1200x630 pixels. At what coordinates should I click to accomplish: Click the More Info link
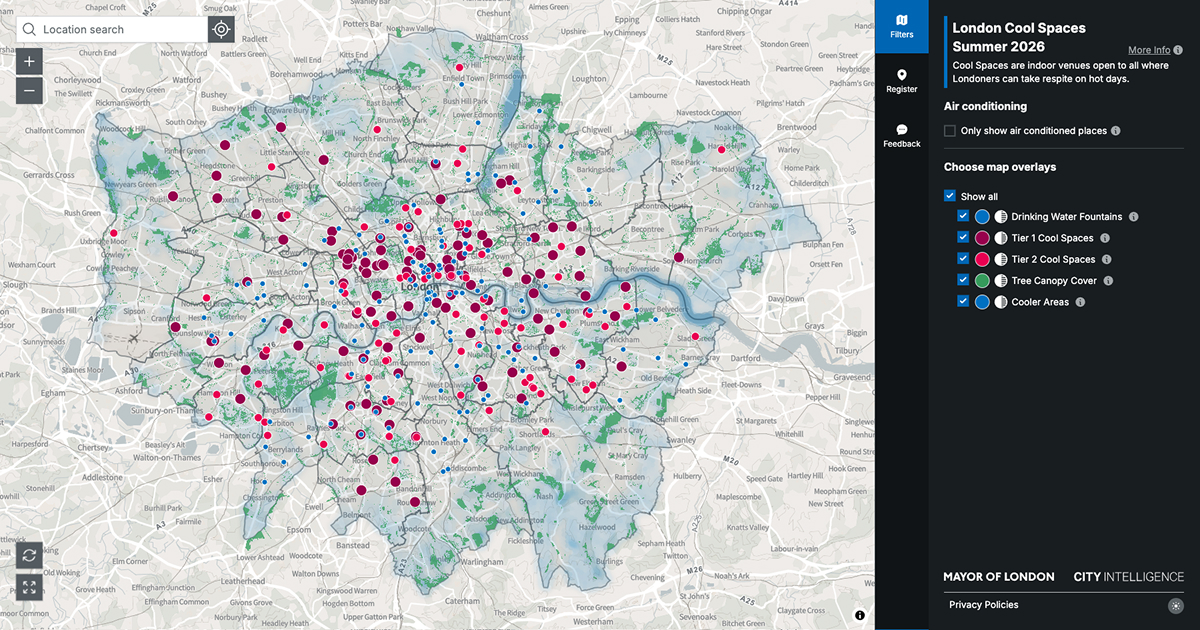(x=1149, y=50)
